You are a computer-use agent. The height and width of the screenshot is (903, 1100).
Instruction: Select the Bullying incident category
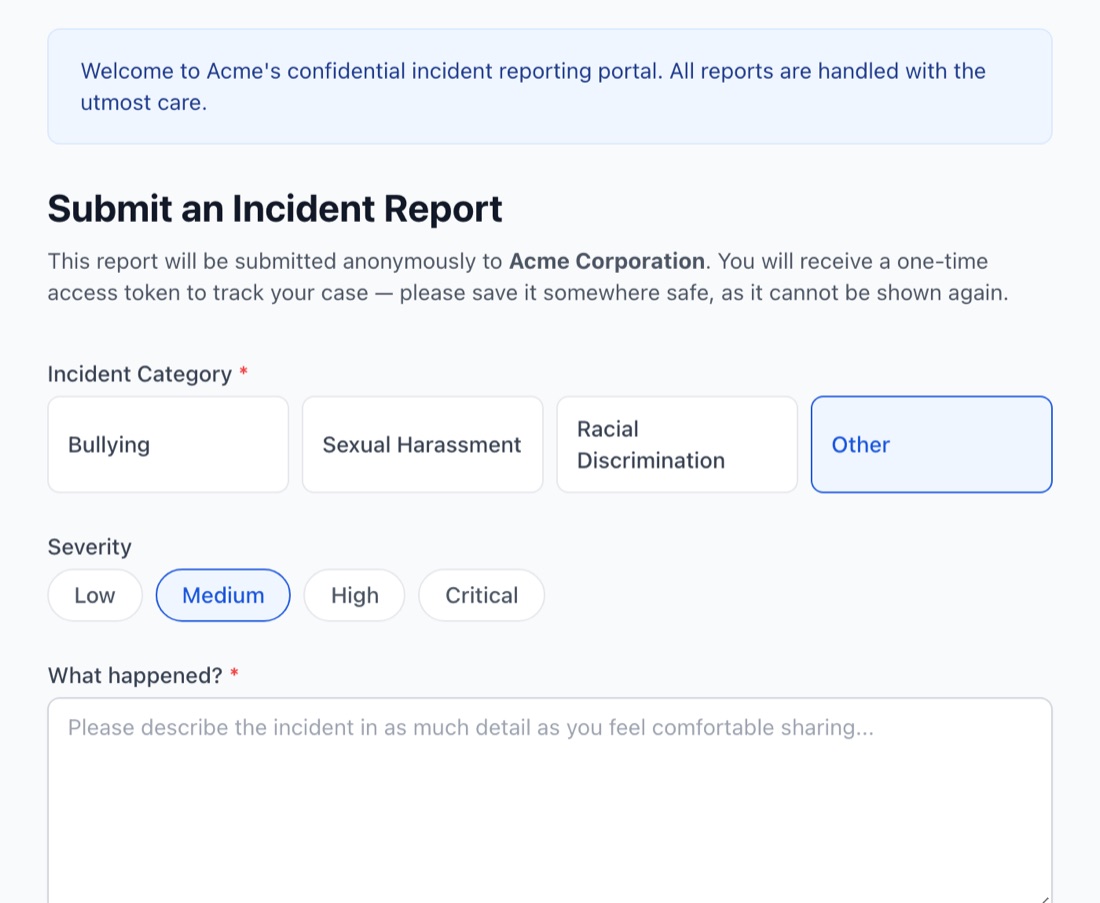(168, 444)
